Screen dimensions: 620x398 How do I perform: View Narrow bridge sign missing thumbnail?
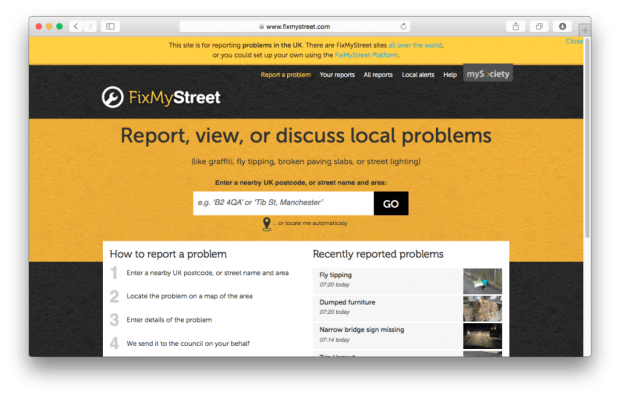coord(482,336)
